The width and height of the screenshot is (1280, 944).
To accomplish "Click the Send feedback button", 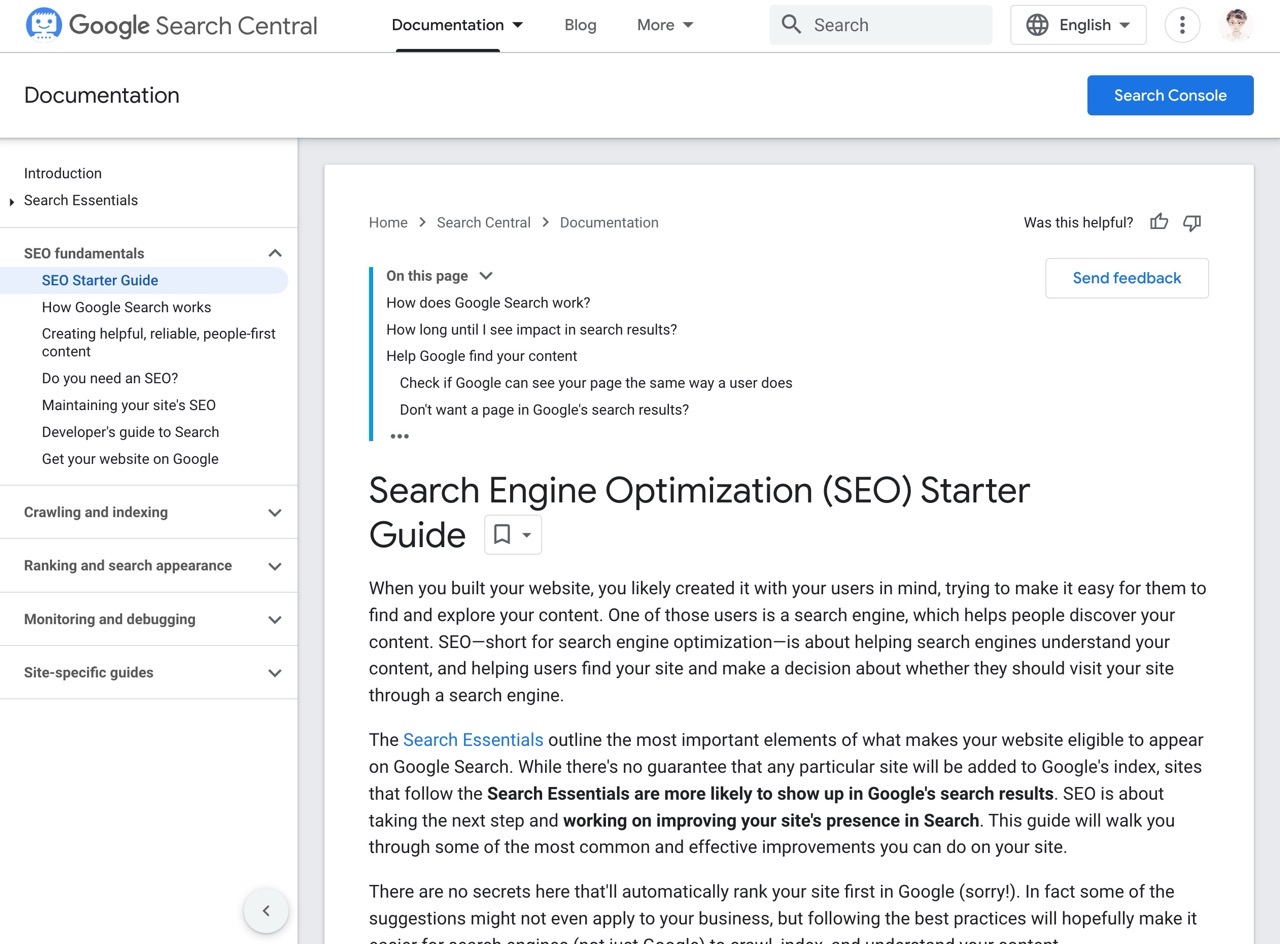I will pos(1127,278).
